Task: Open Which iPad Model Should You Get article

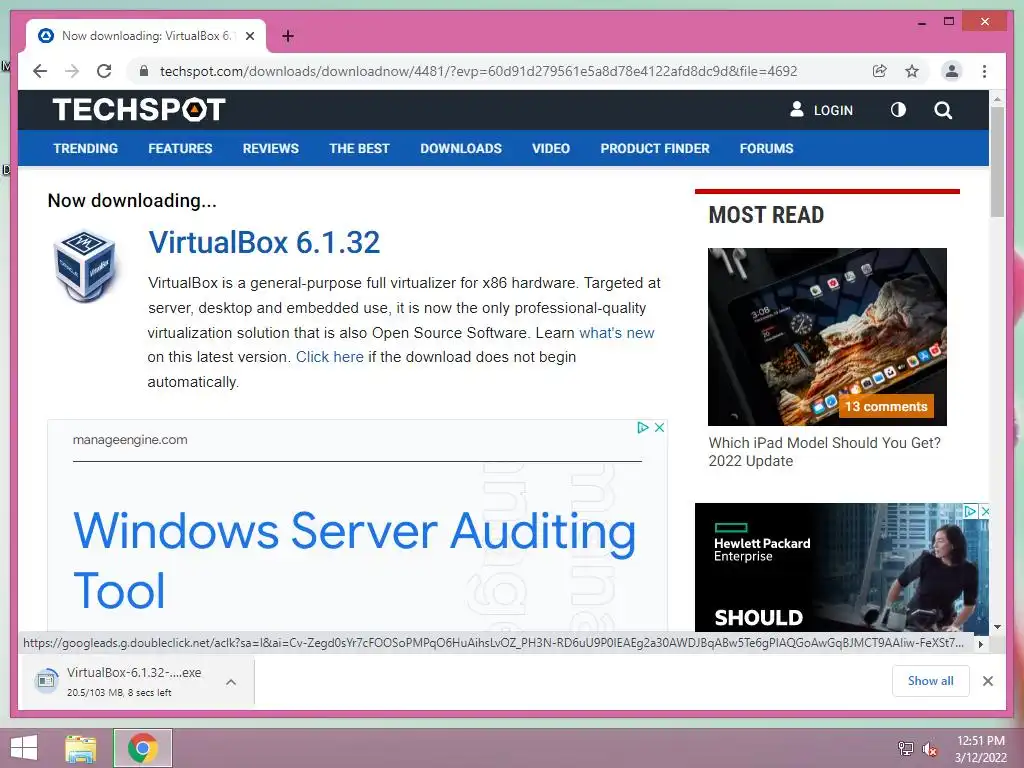Action: (824, 451)
